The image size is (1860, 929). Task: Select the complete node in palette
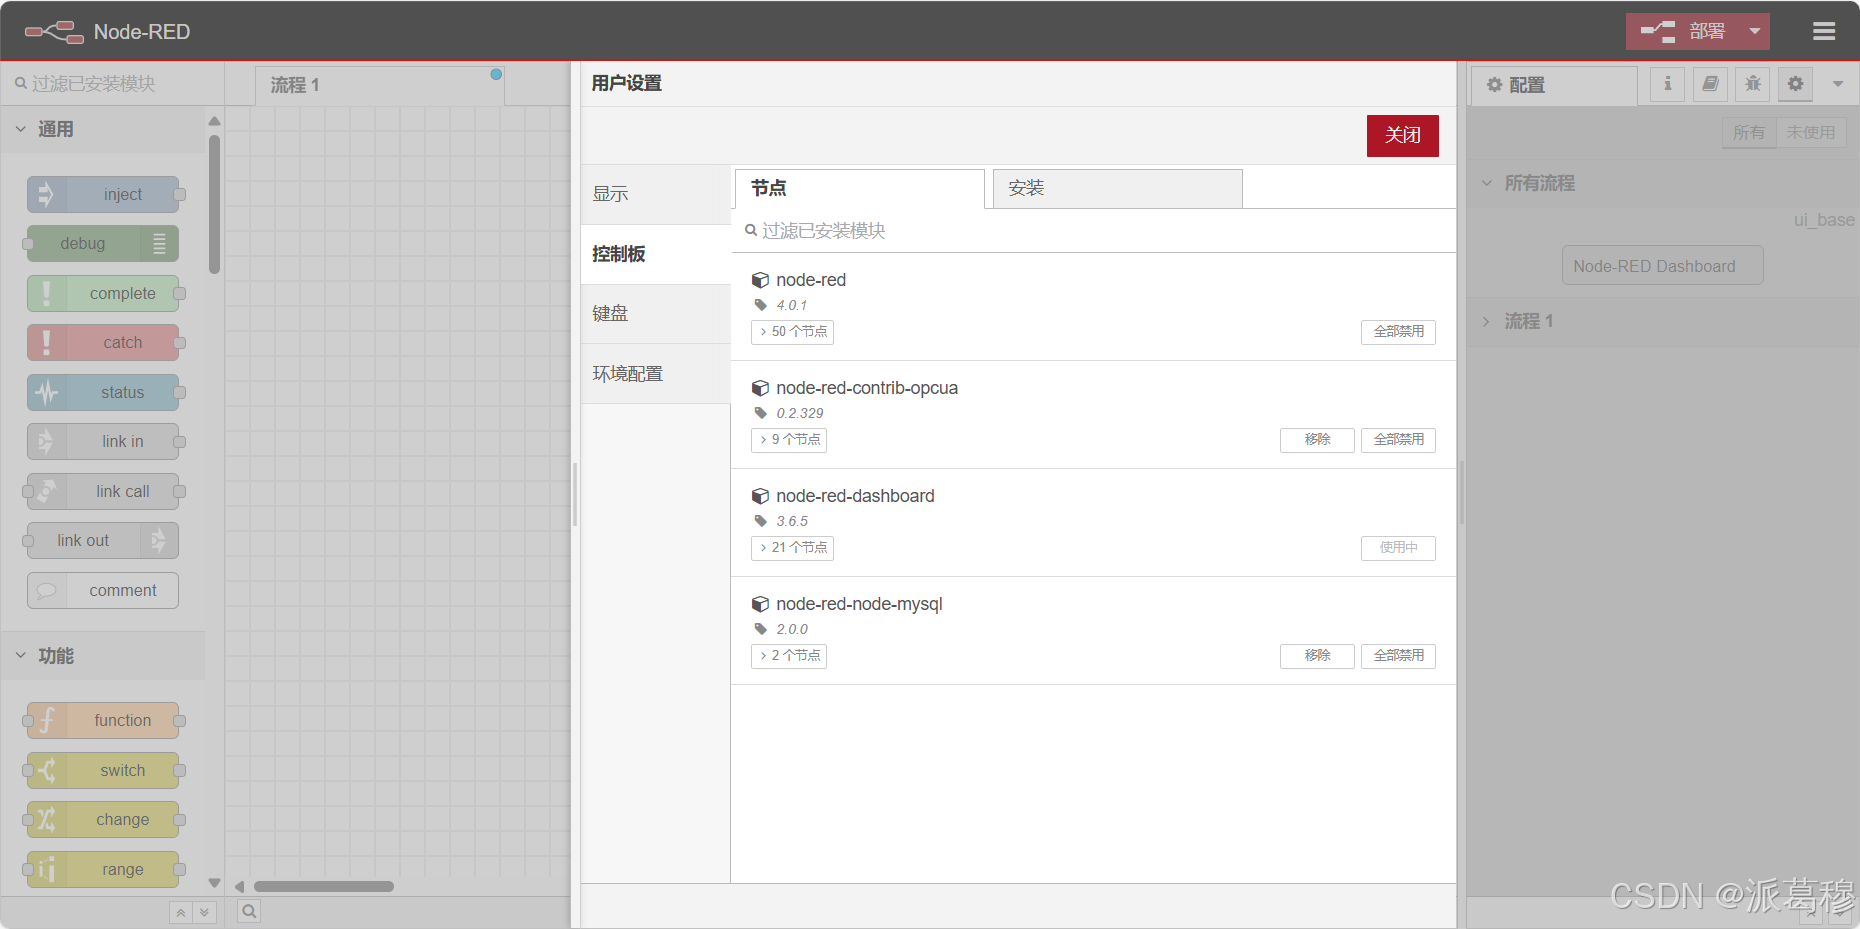click(103, 293)
